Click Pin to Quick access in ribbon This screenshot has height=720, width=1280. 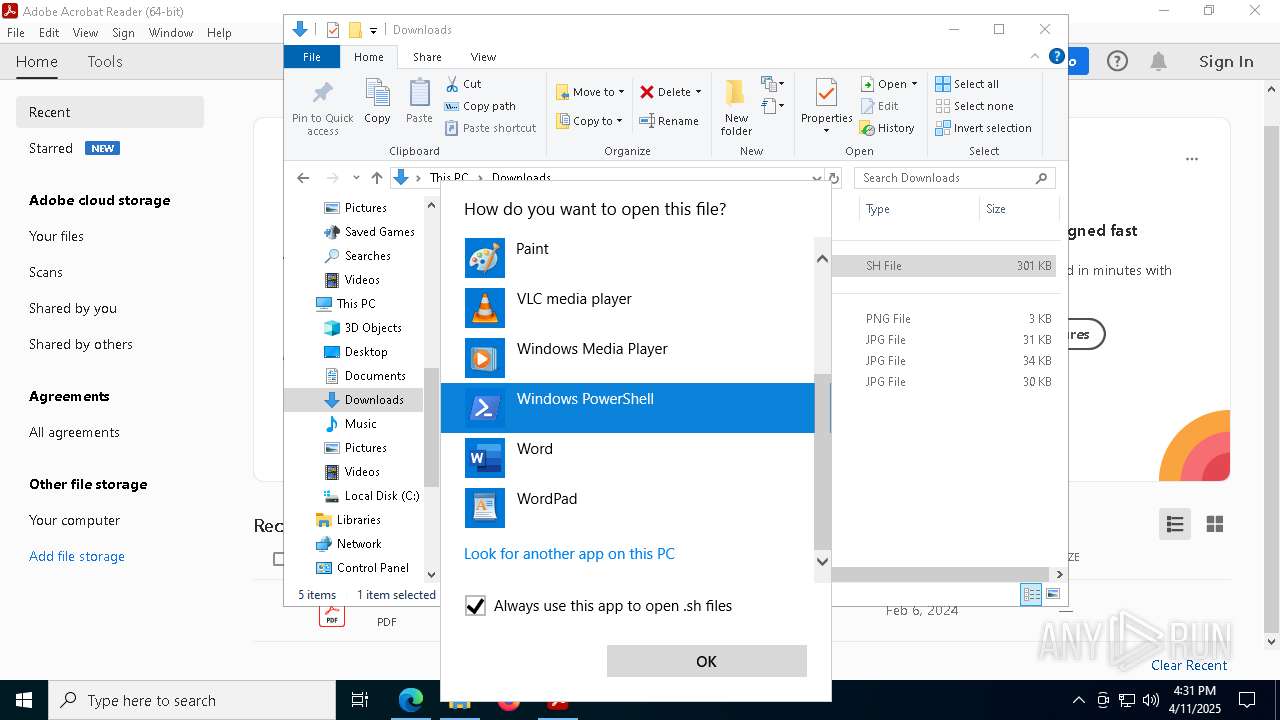(322, 108)
